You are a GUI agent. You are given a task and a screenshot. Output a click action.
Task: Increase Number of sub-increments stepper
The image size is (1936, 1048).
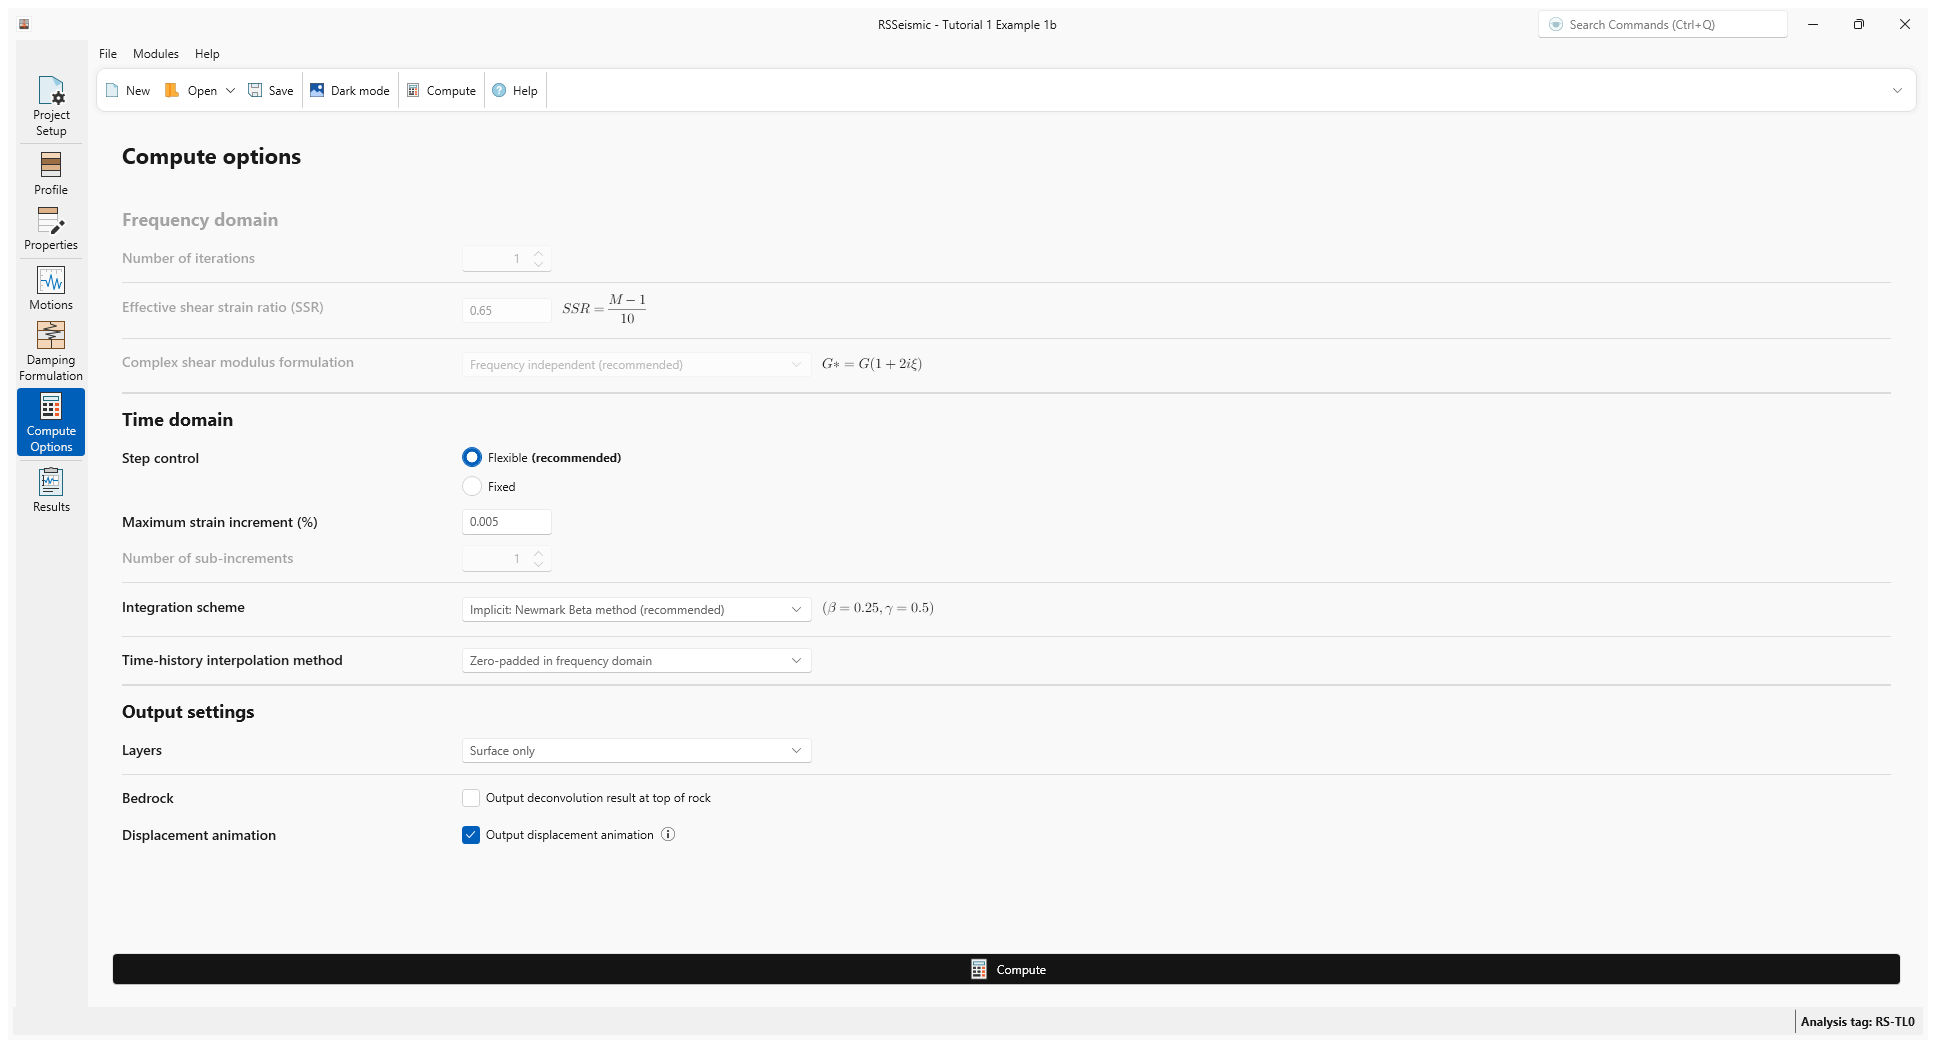click(x=538, y=553)
